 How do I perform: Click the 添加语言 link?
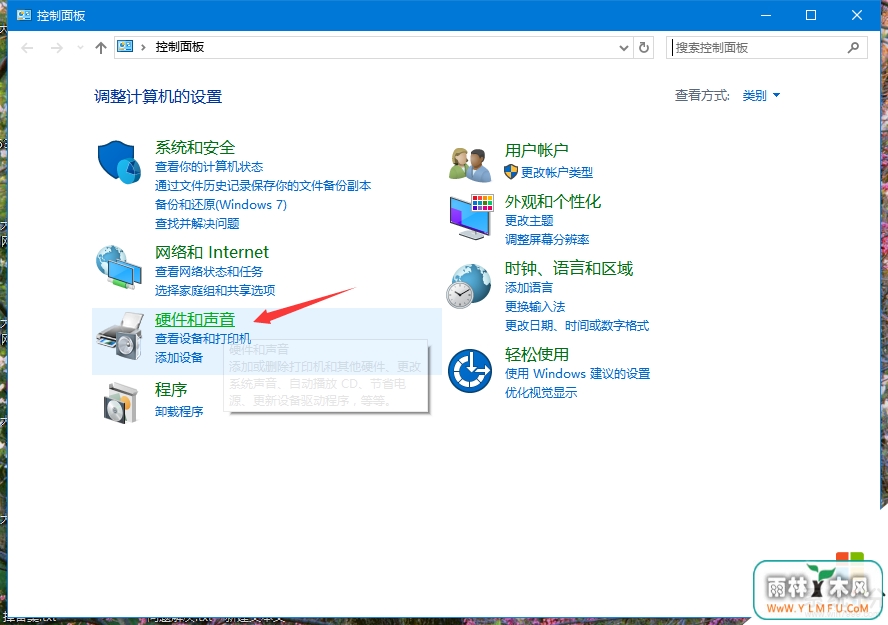(529, 288)
